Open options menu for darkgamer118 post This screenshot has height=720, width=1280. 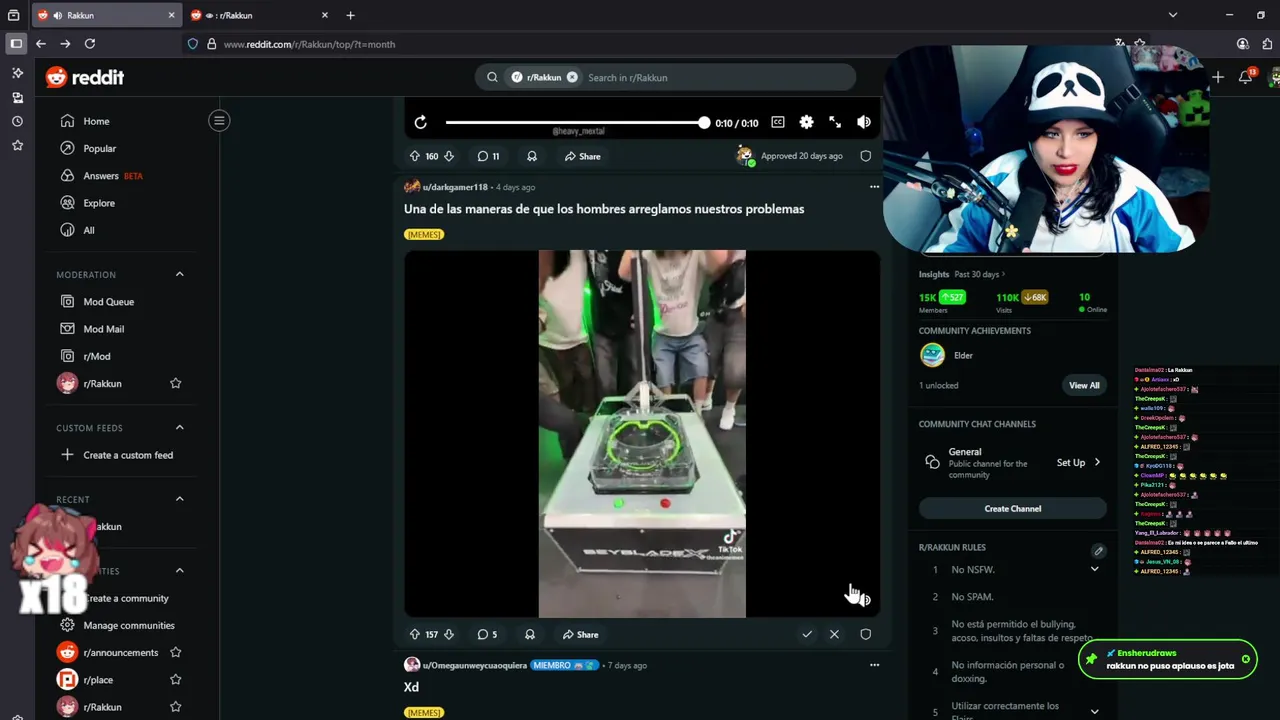[x=874, y=187]
